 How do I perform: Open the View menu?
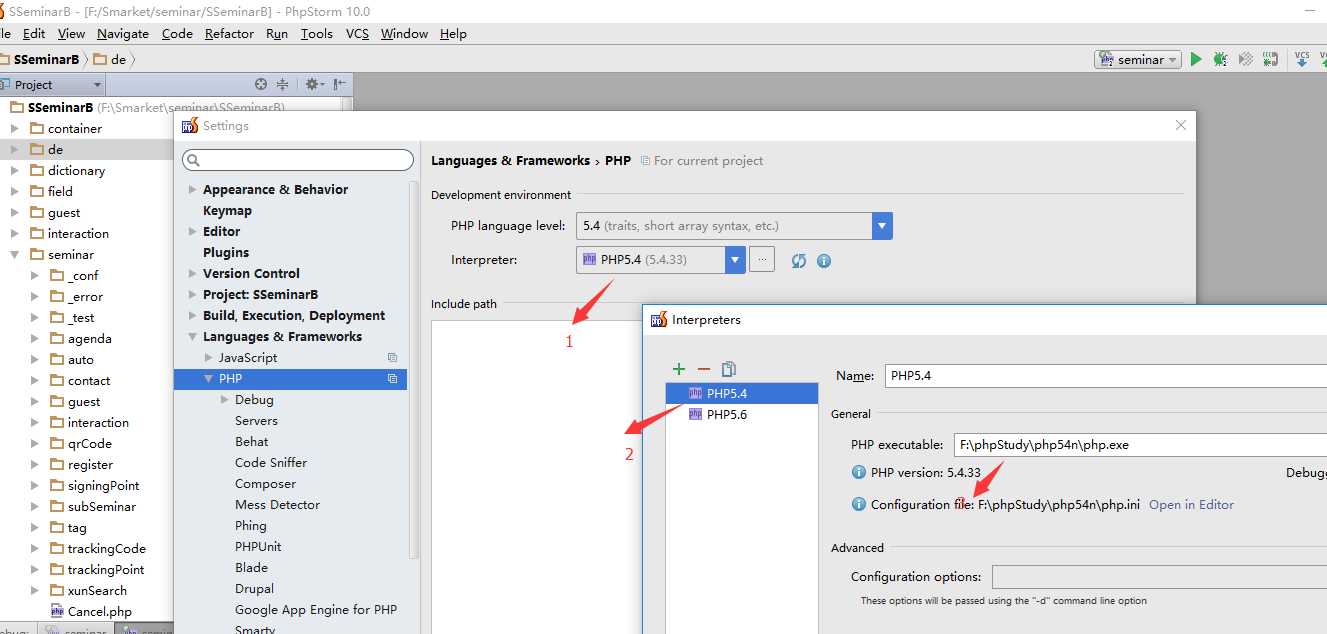[x=71, y=33]
